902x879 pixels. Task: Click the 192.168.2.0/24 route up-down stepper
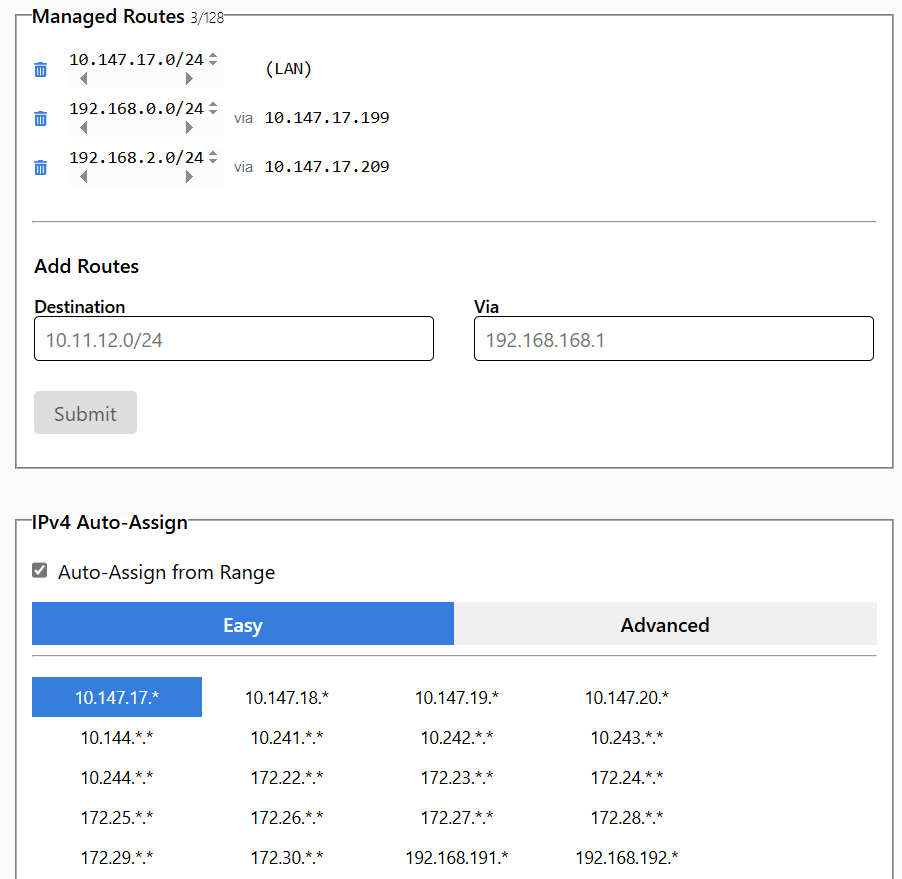tap(213, 158)
